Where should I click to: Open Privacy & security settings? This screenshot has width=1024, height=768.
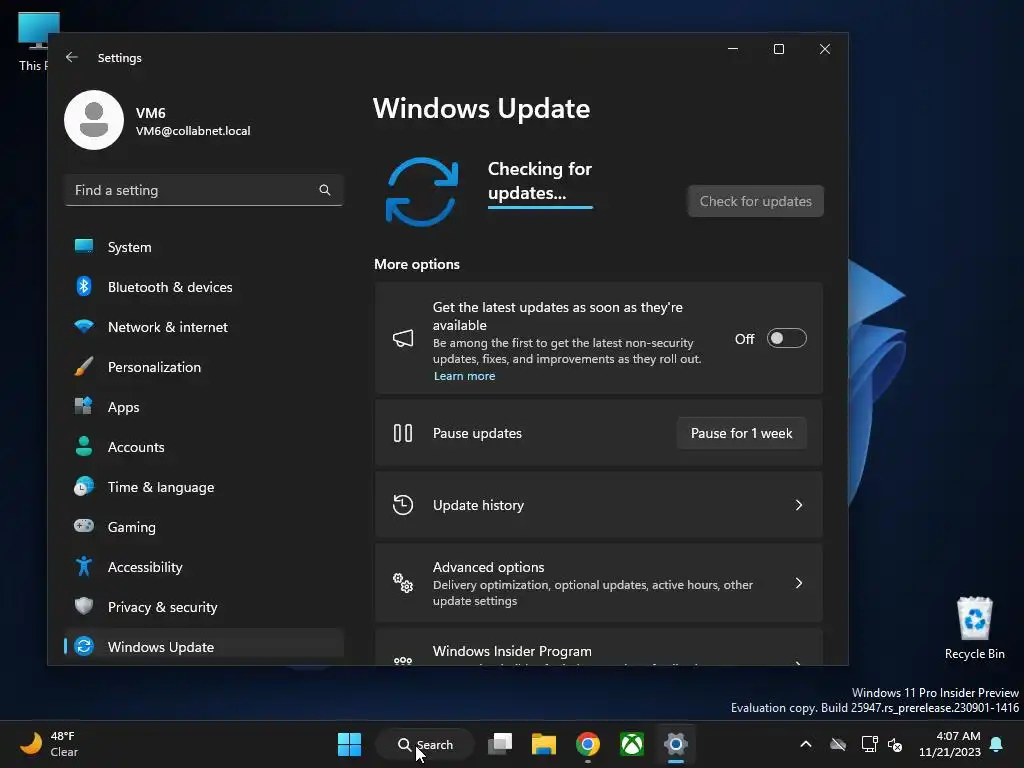click(204, 607)
